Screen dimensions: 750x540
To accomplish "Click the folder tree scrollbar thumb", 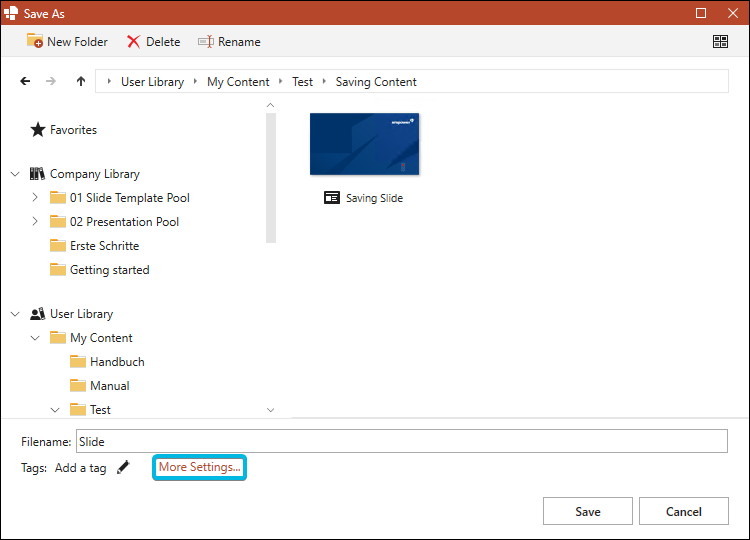I will (271, 178).
